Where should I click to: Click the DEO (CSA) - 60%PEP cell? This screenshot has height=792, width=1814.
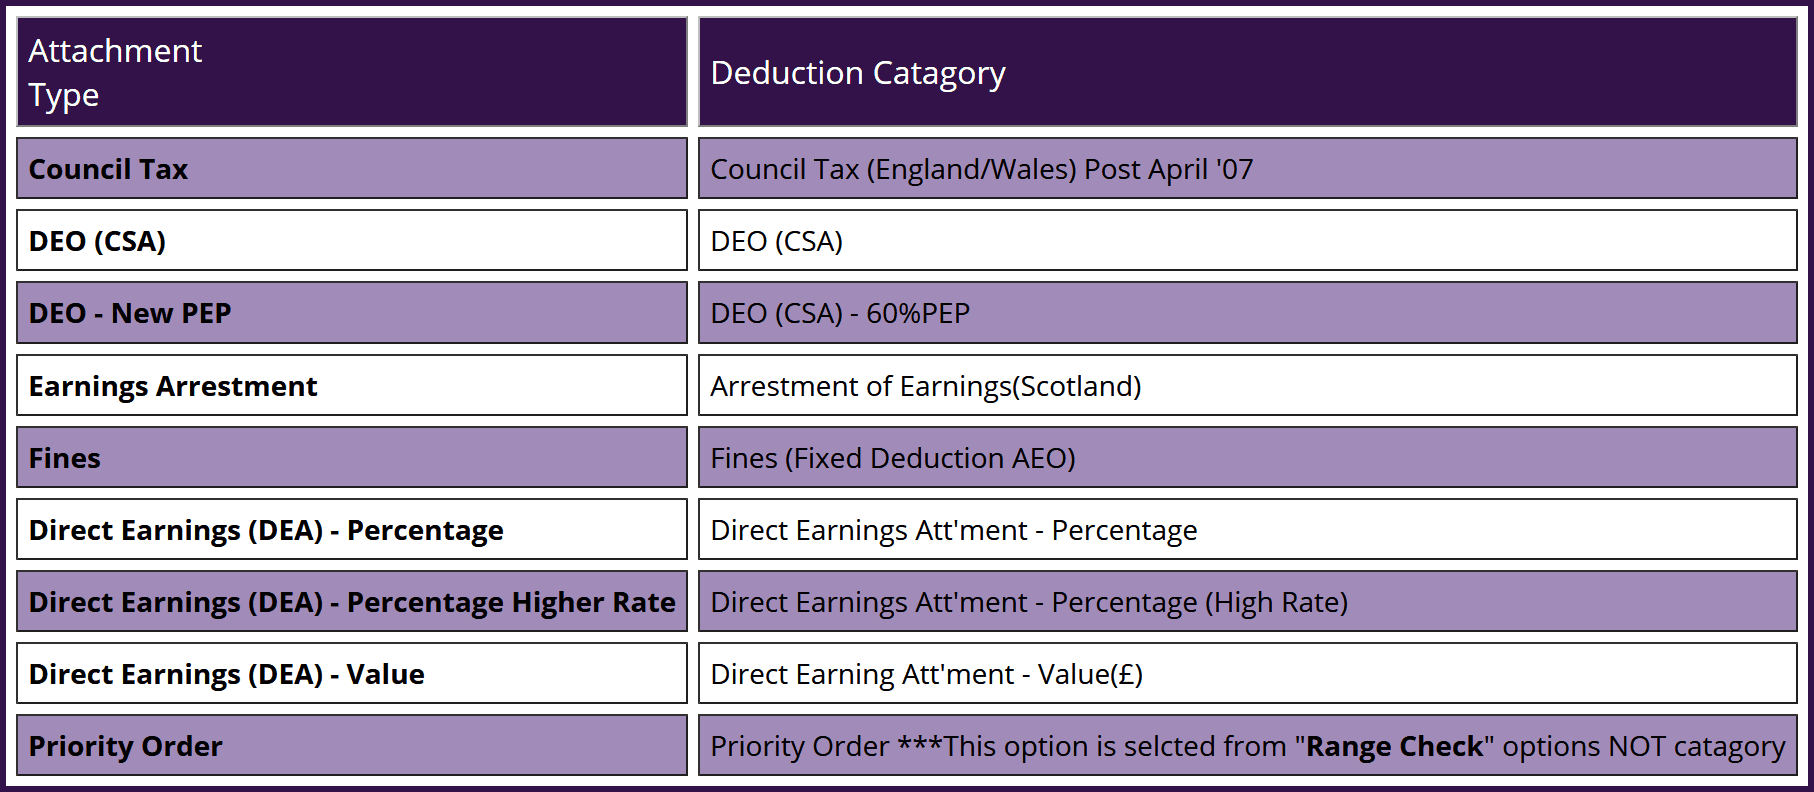pos(840,313)
